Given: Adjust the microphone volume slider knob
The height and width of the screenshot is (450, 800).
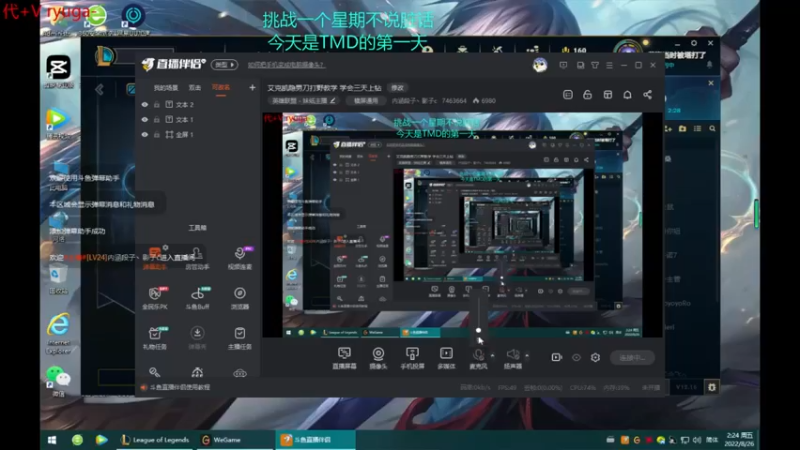Looking at the screenshot, I should pyautogui.click(x=478, y=330).
